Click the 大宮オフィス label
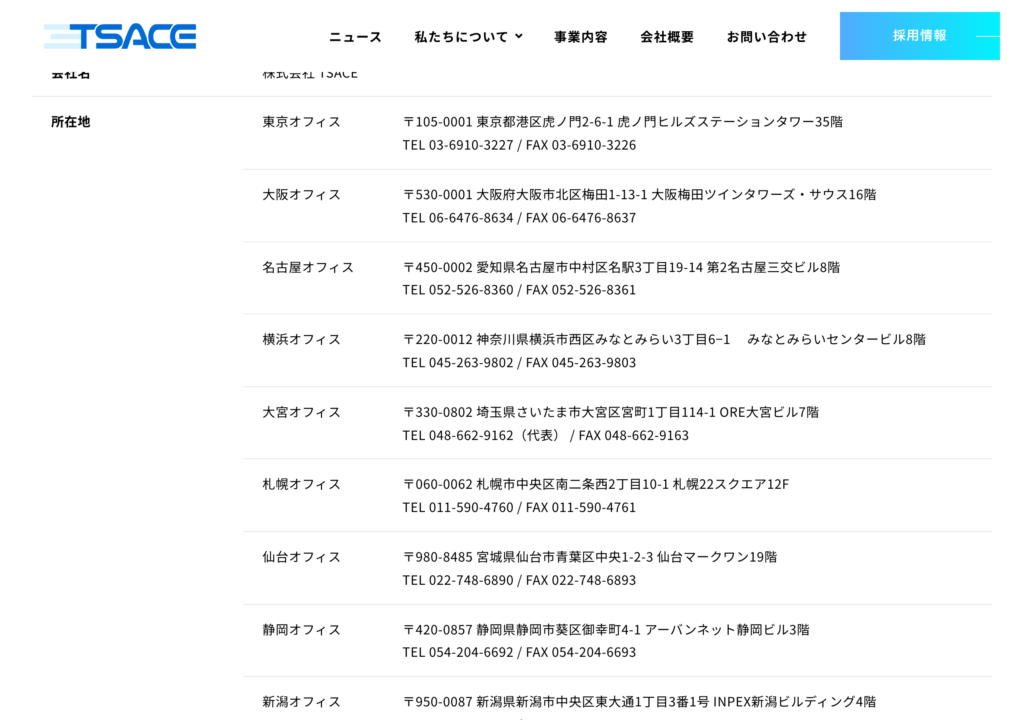Image resolution: width=1024 pixels, height=720 pixels. 302,412
